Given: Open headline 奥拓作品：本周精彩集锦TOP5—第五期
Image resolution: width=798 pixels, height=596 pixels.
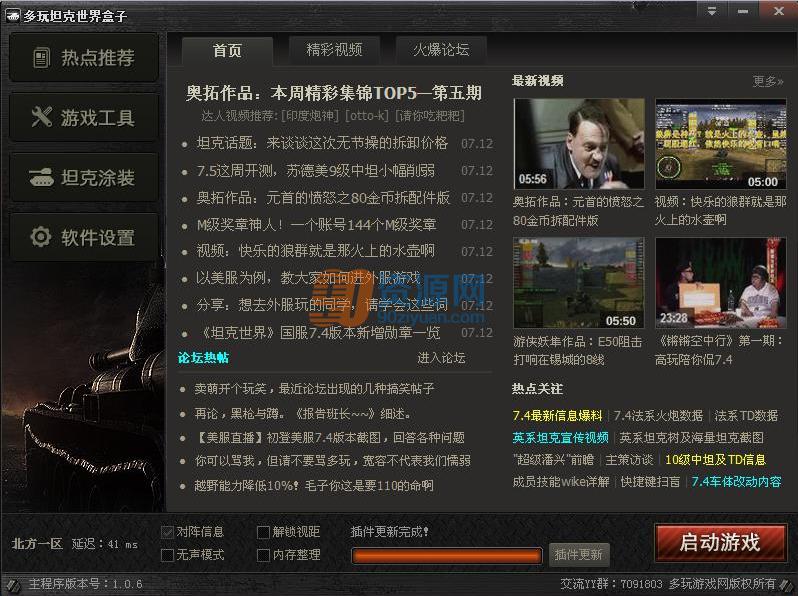Looking at the screenshot, I should pos(334,93).
